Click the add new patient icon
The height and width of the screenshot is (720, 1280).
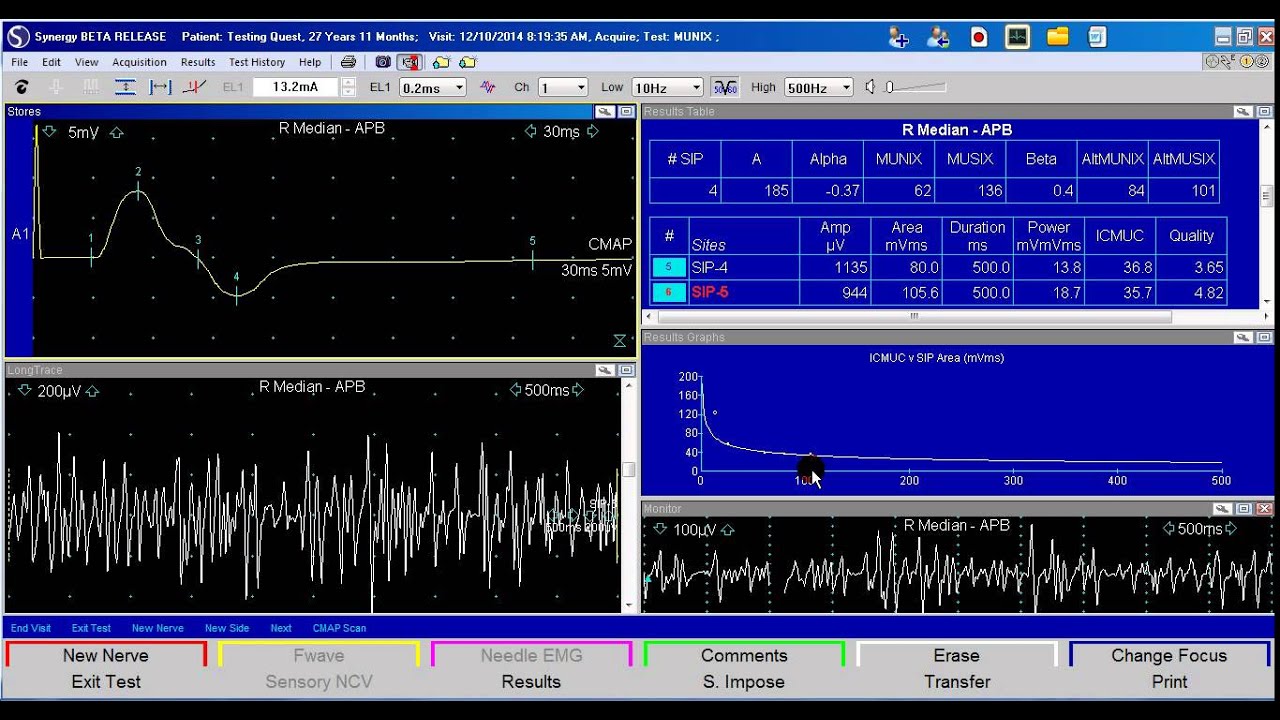898,37
